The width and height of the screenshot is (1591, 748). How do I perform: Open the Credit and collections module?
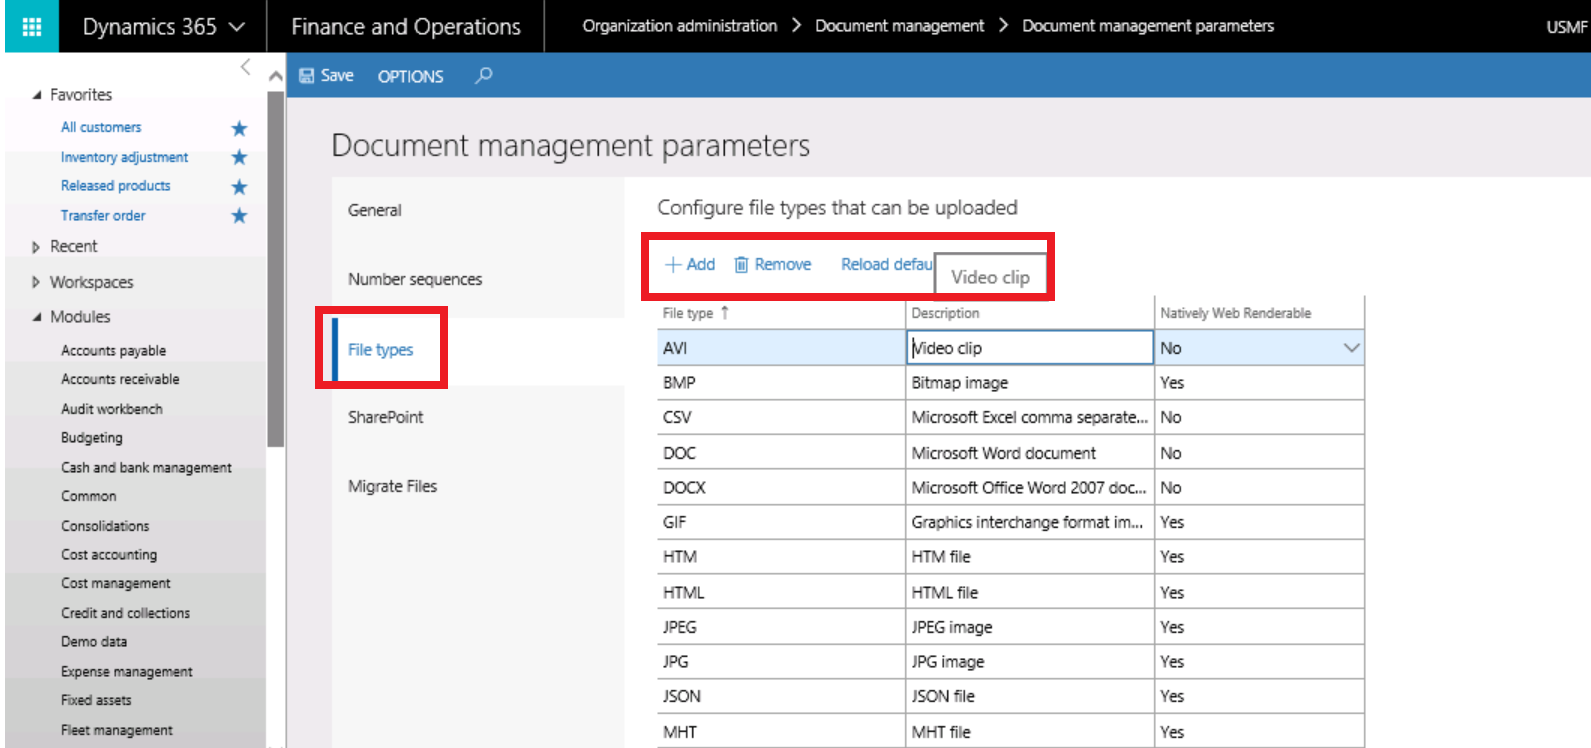(x=125, y=613)
